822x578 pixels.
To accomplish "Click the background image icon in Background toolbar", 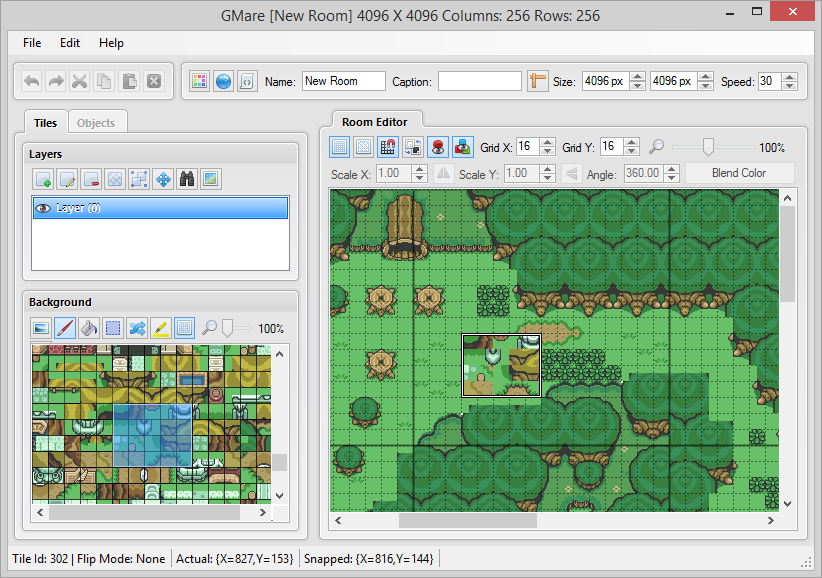I will click(x=41, y=329).
